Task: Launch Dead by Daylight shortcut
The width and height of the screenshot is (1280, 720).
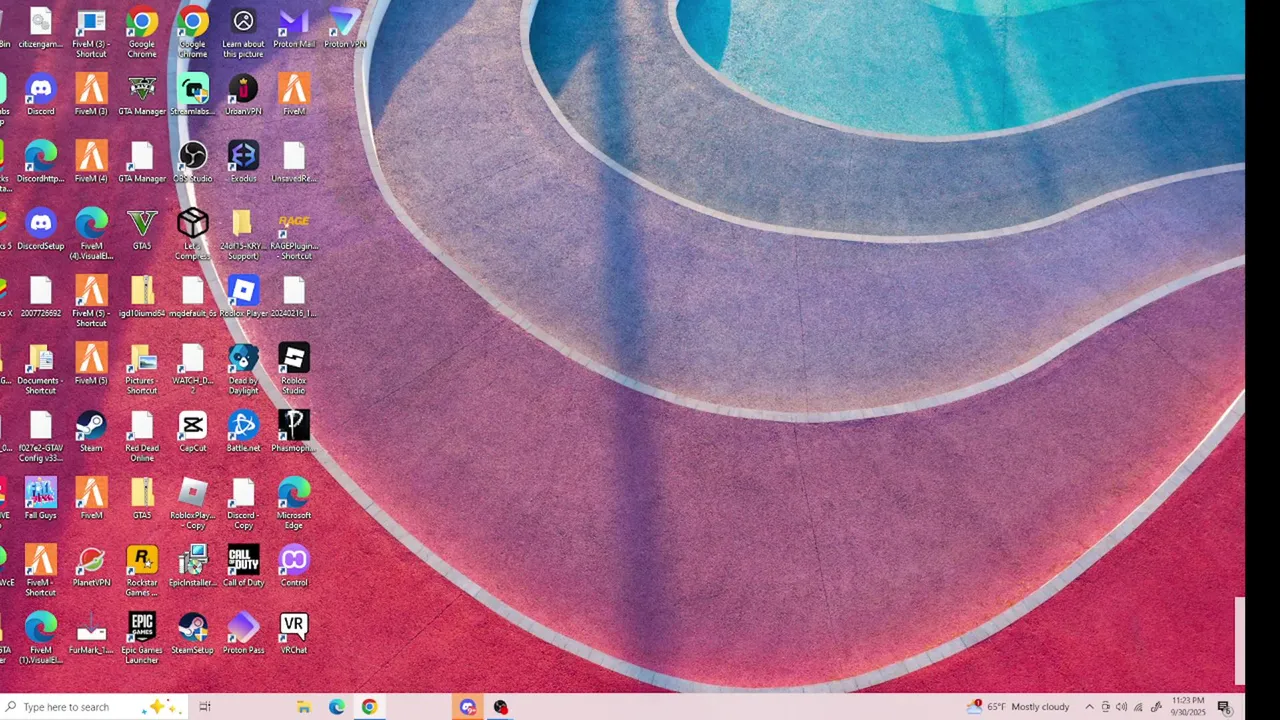Action: coord(243,369)
